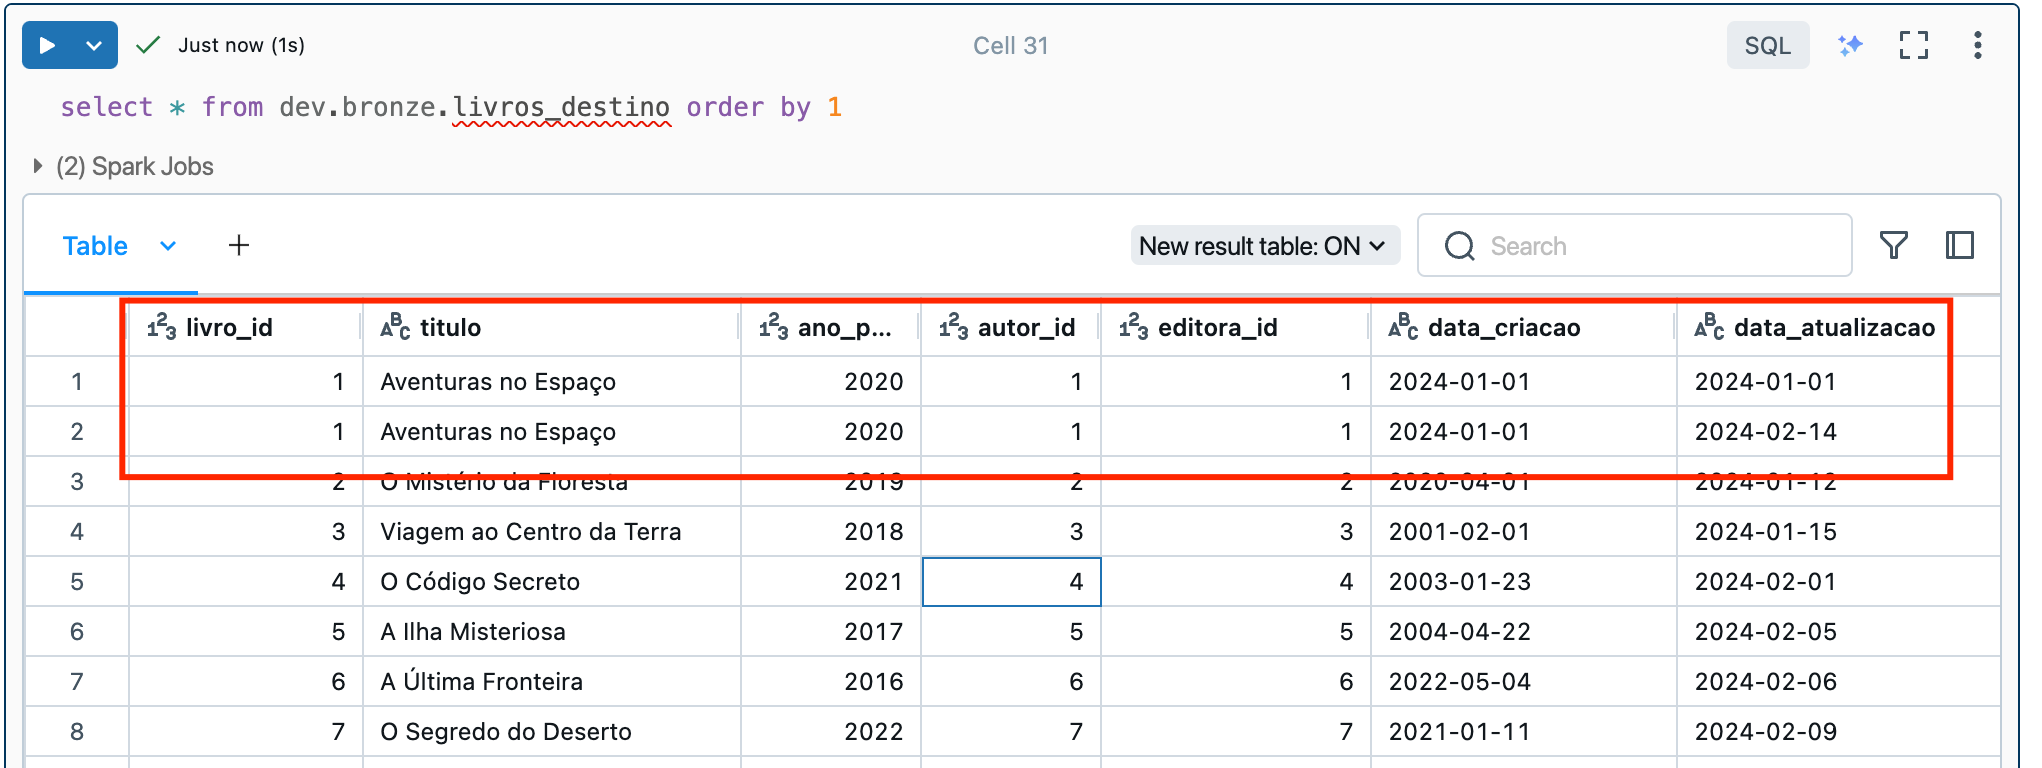The height and width of the screenshot is (768, 2042).
Task: Click the livro_id column header
Action: 245,327
